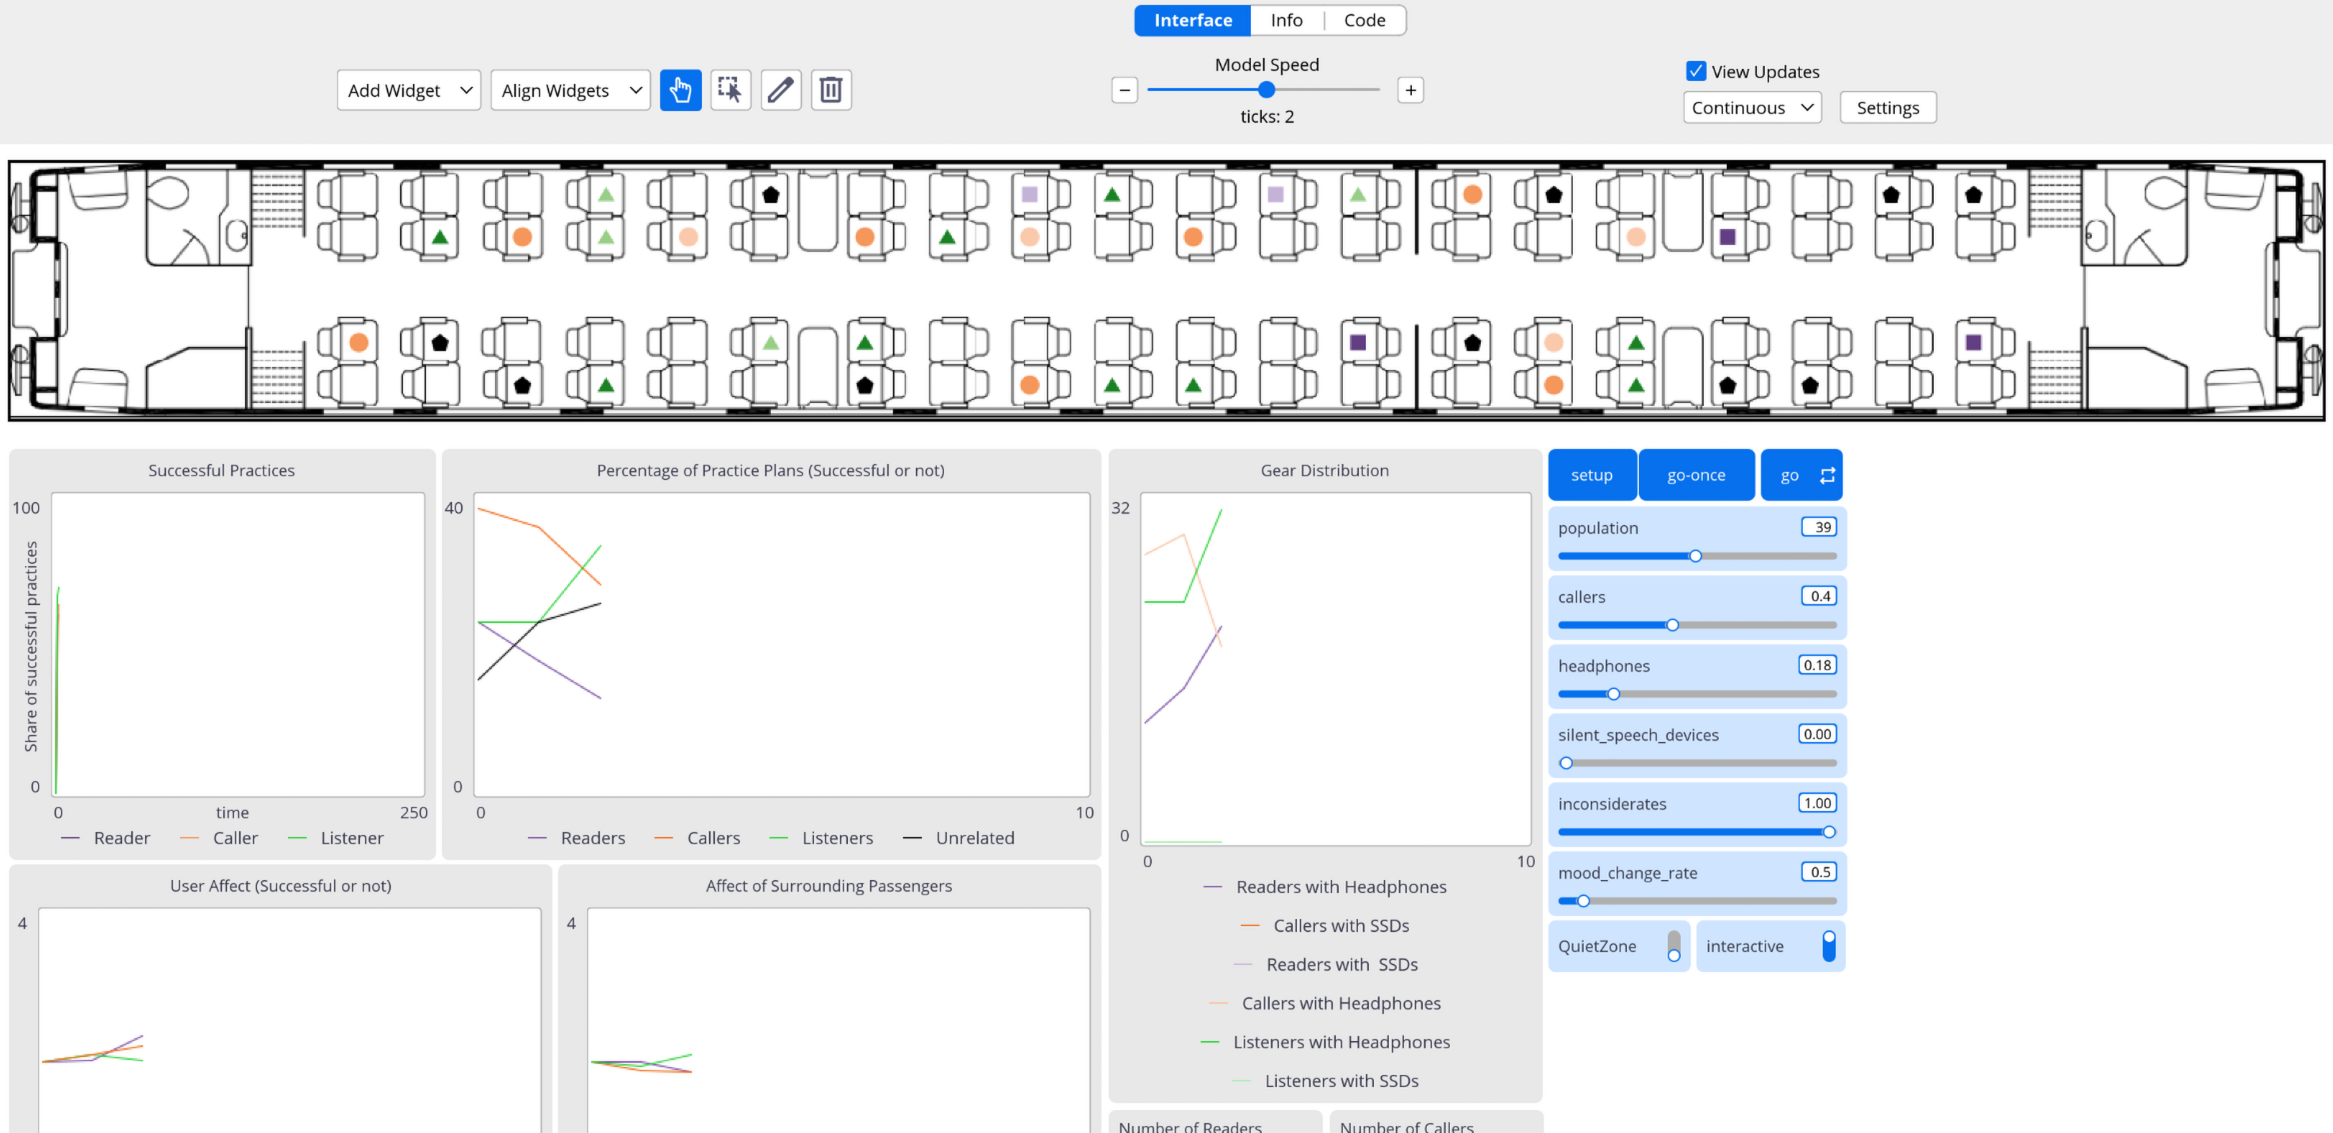
Task: Click the Settings button
Action: [x=1888, y=107]
